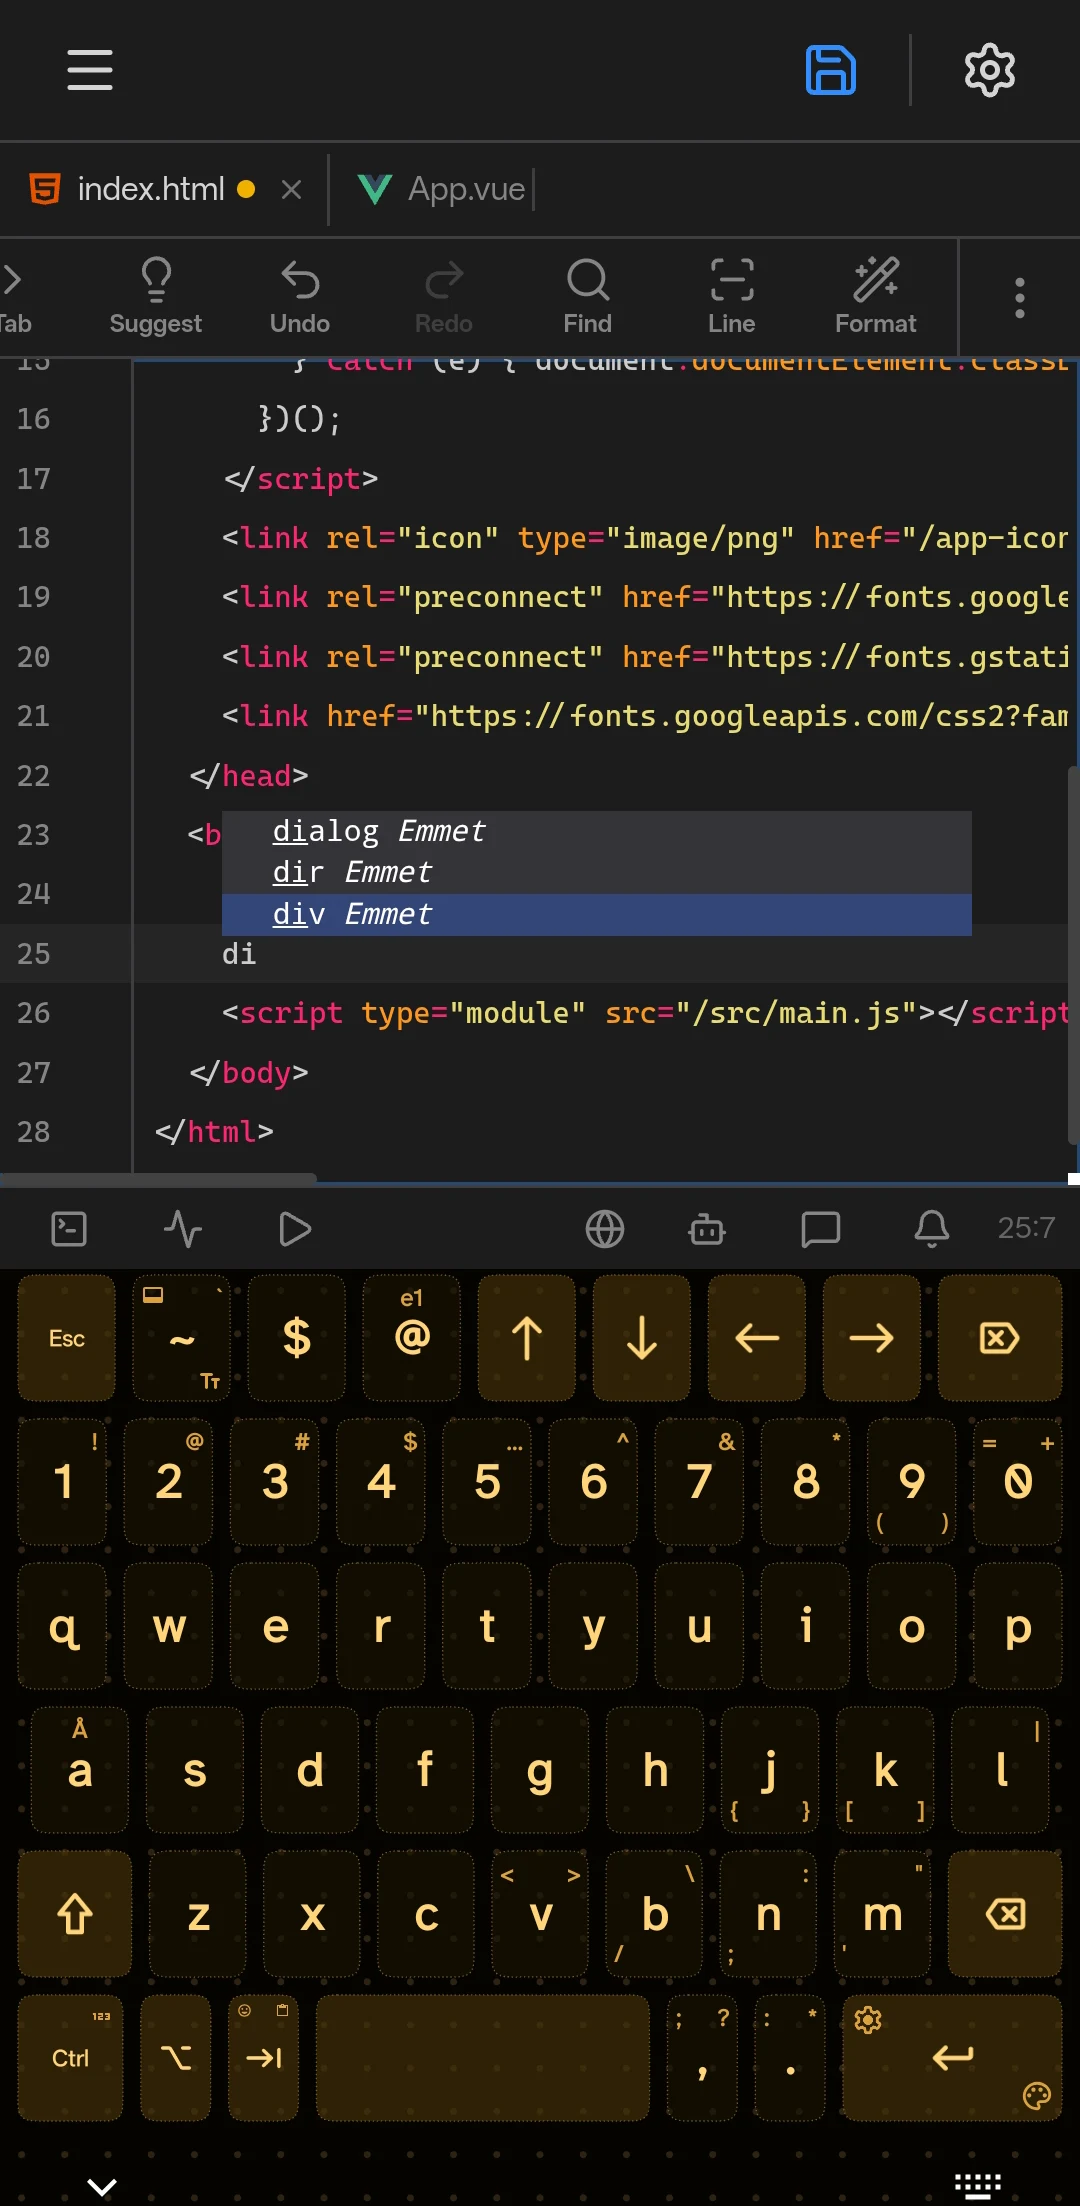This screenshot has width=1080, height=2206.
Task: Open the AI robot assistant icon
Action: coord(707,1229)
